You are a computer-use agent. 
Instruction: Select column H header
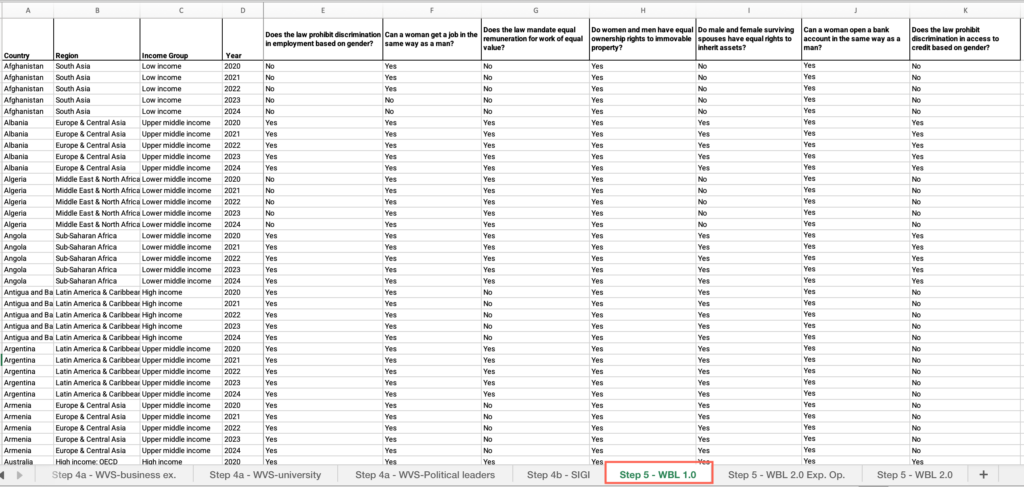point(643,10)
